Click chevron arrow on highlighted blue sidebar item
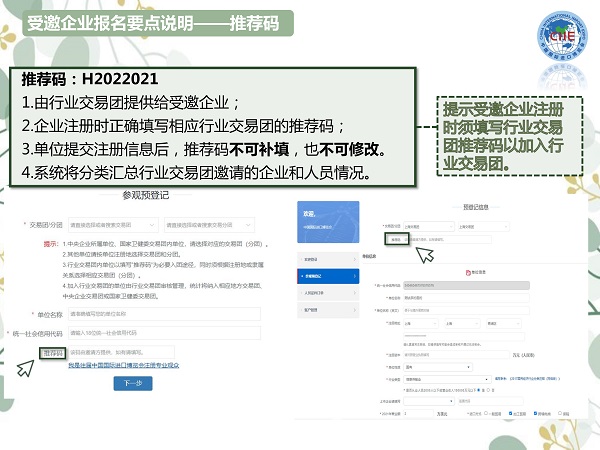 pyautogui.click(x=354, y=276)
